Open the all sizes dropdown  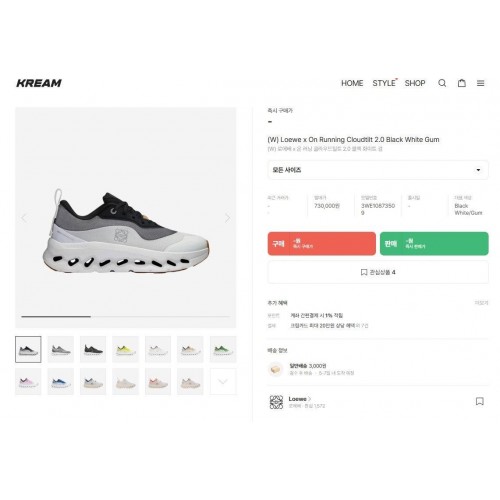pyautogui.click(x=378, y=170)
